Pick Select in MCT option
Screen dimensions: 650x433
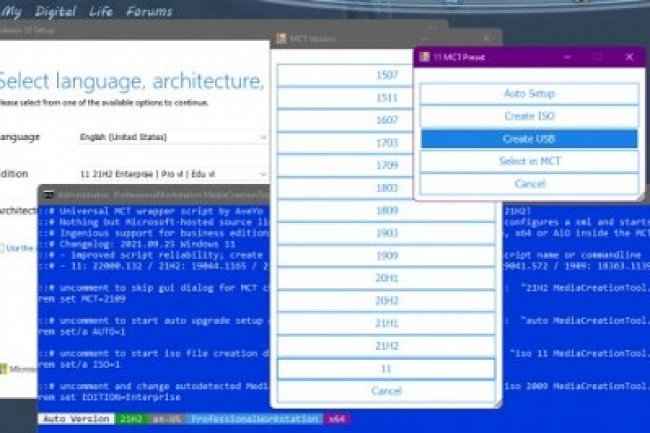tap(528, 161)
